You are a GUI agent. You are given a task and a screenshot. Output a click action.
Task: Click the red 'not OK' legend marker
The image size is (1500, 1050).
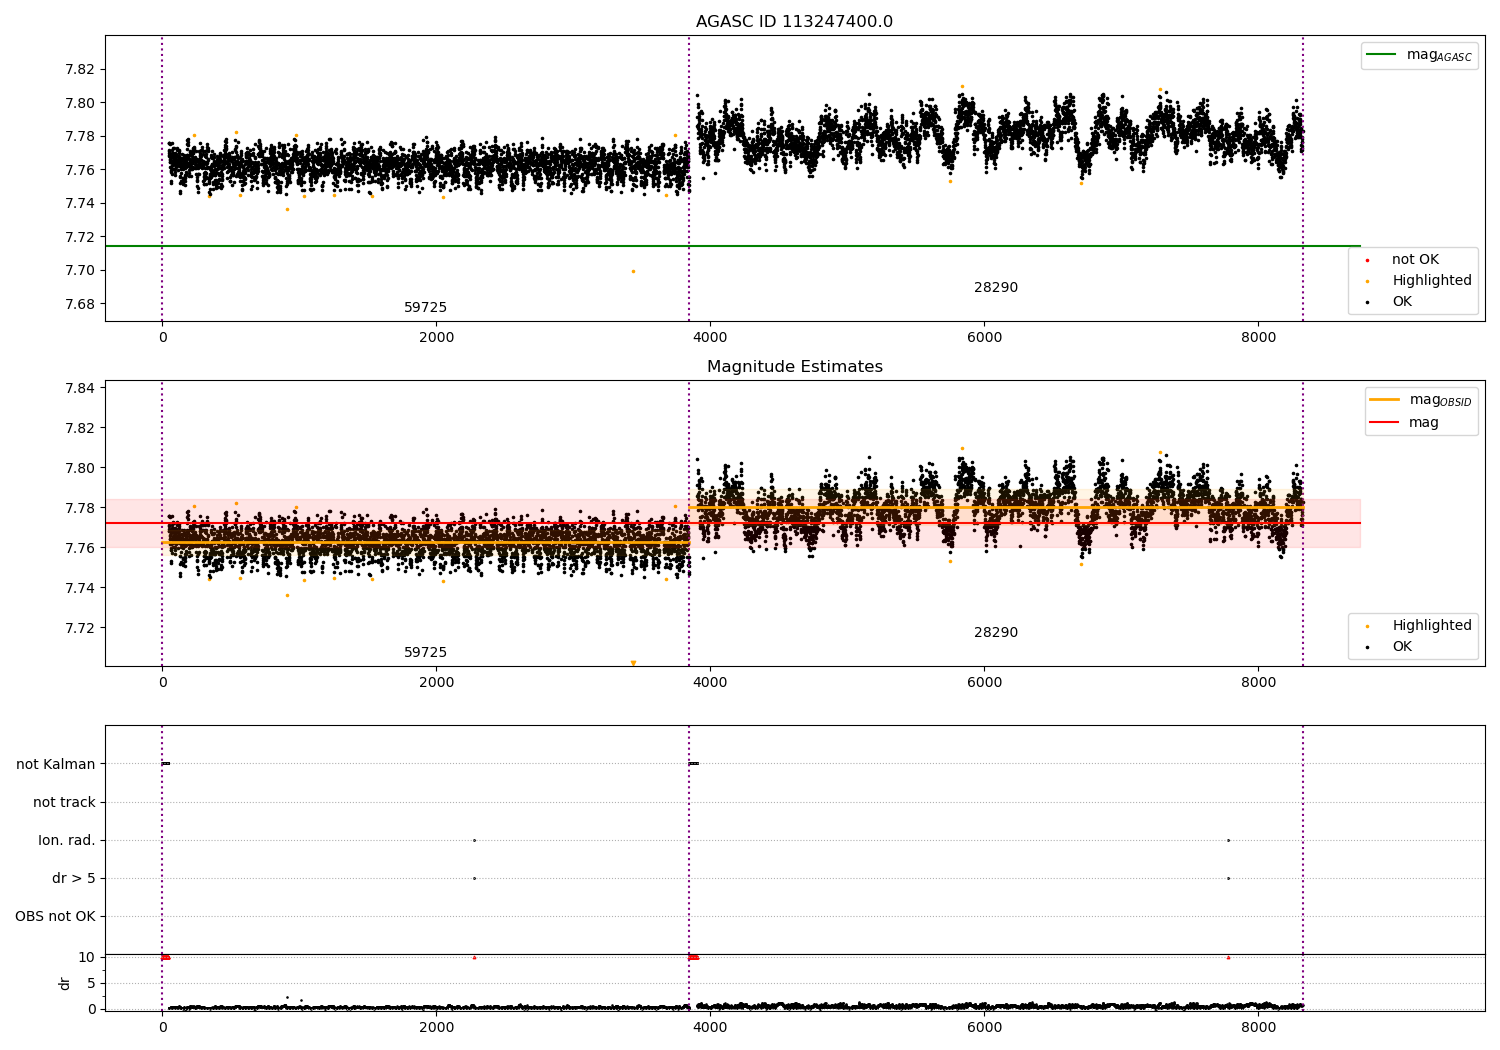tap(1367, 260)
